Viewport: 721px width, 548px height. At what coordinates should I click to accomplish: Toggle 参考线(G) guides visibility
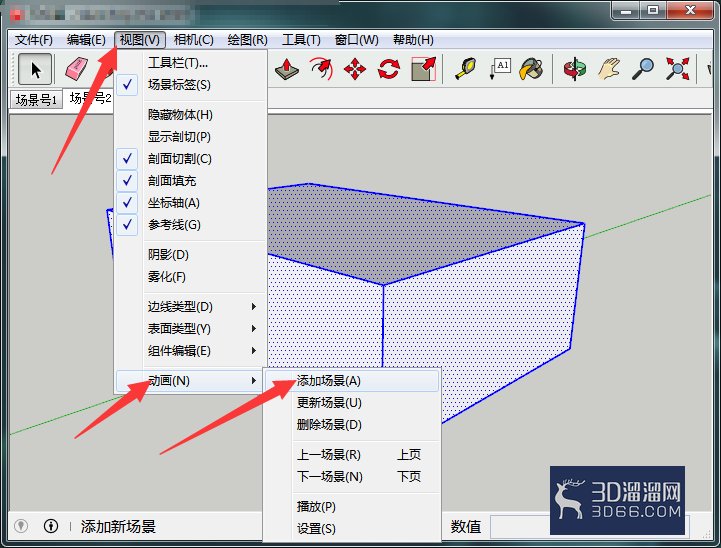pyautogui.click(x=191, y=225)
